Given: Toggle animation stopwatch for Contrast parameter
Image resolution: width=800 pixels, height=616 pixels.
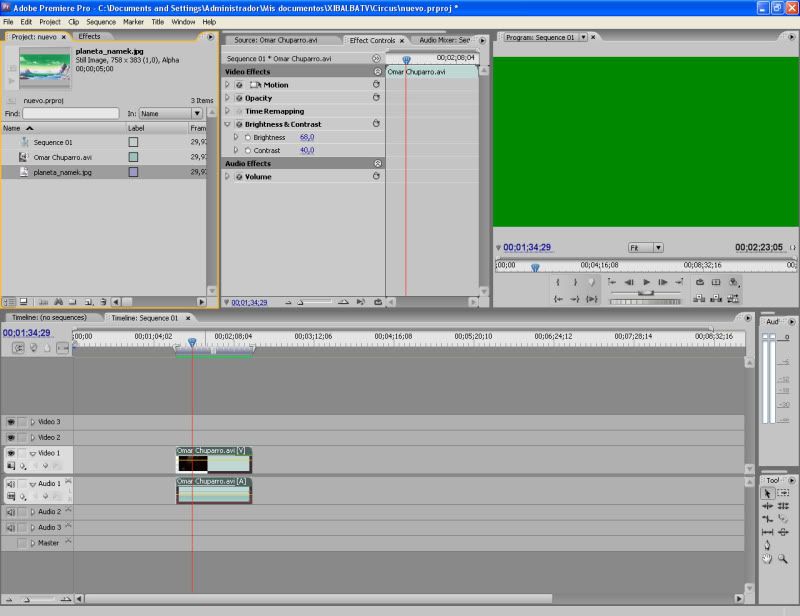Looking at the screenshot, I should coord(248,151).
